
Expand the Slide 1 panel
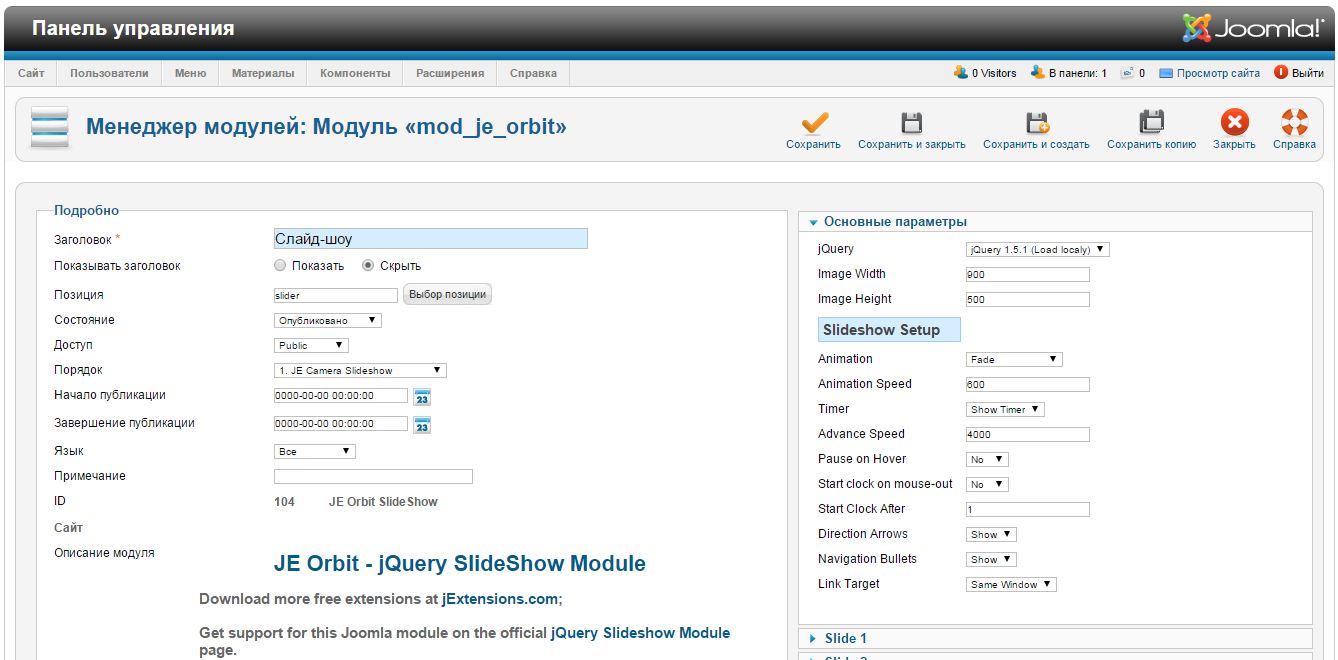1055,638
